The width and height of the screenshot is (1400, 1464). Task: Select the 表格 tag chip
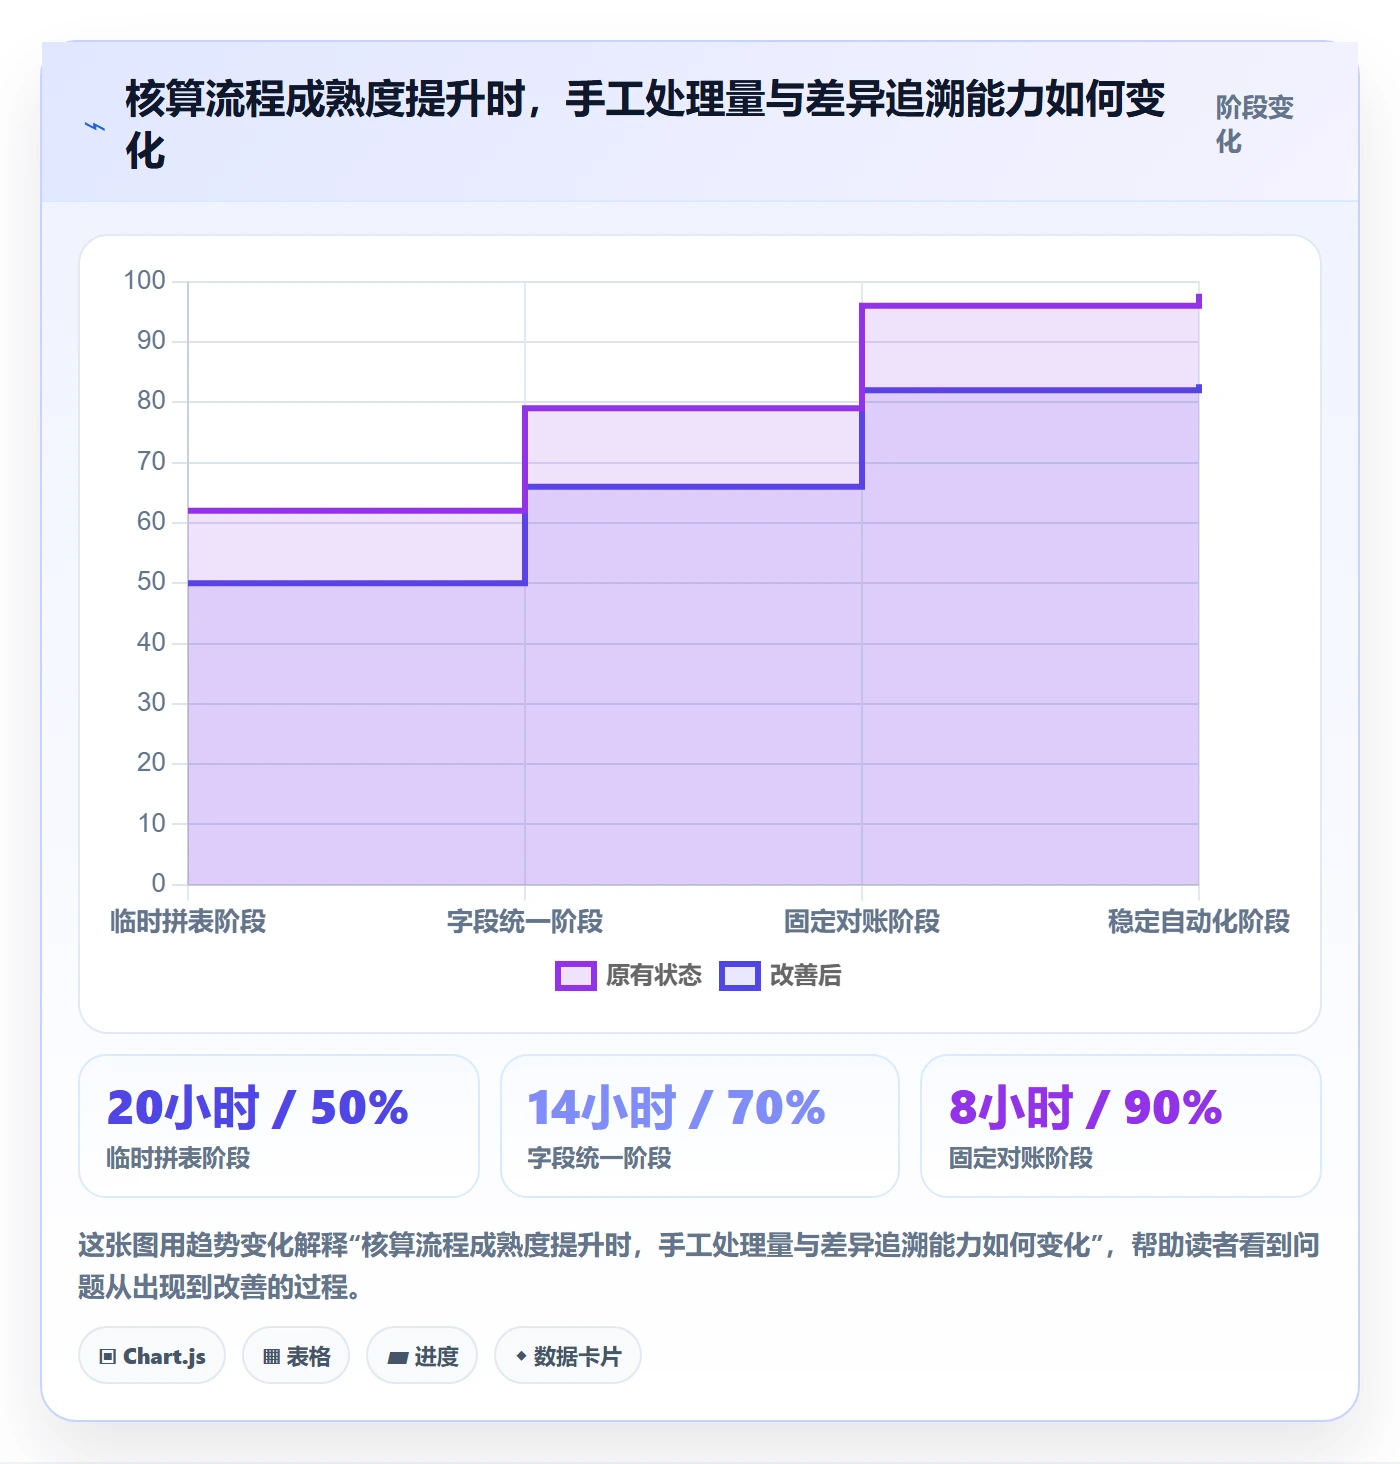tap(296, 1356)
